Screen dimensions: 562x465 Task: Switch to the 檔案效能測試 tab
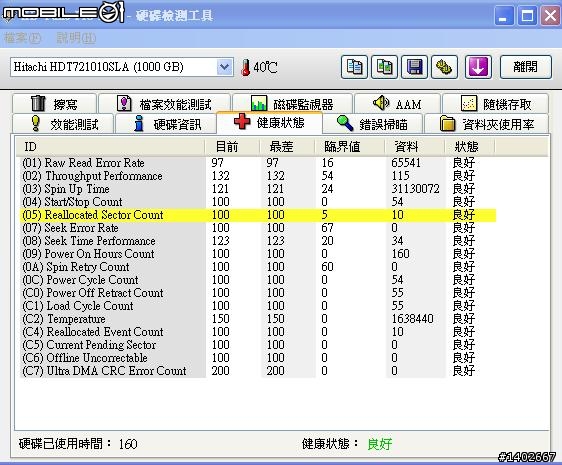165,104
